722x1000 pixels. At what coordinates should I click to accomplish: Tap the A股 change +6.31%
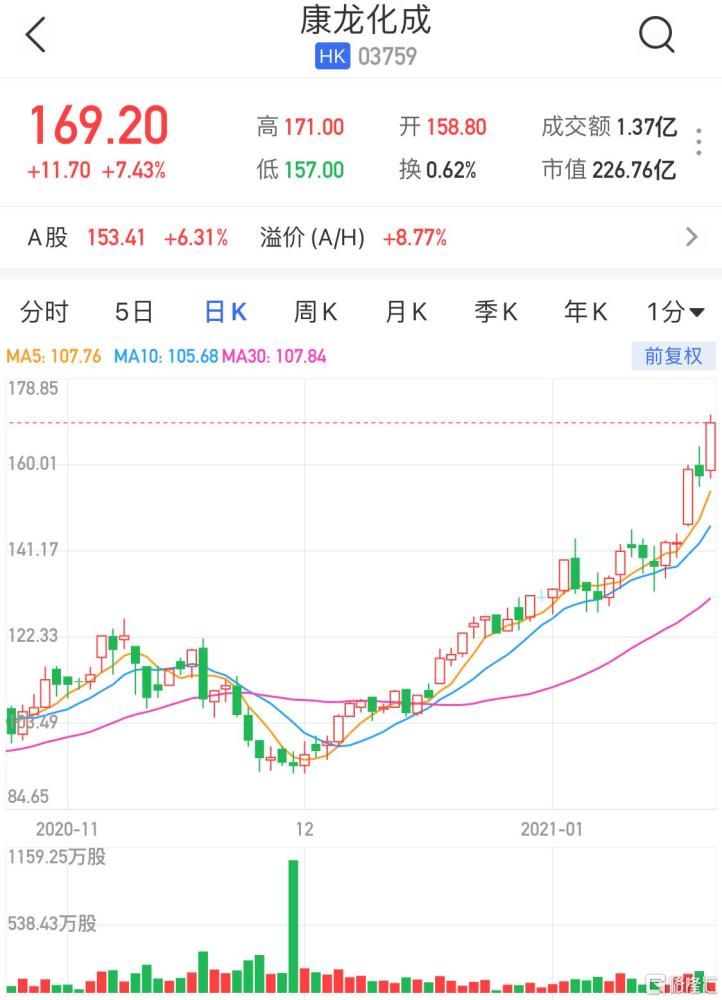point(196,238)
